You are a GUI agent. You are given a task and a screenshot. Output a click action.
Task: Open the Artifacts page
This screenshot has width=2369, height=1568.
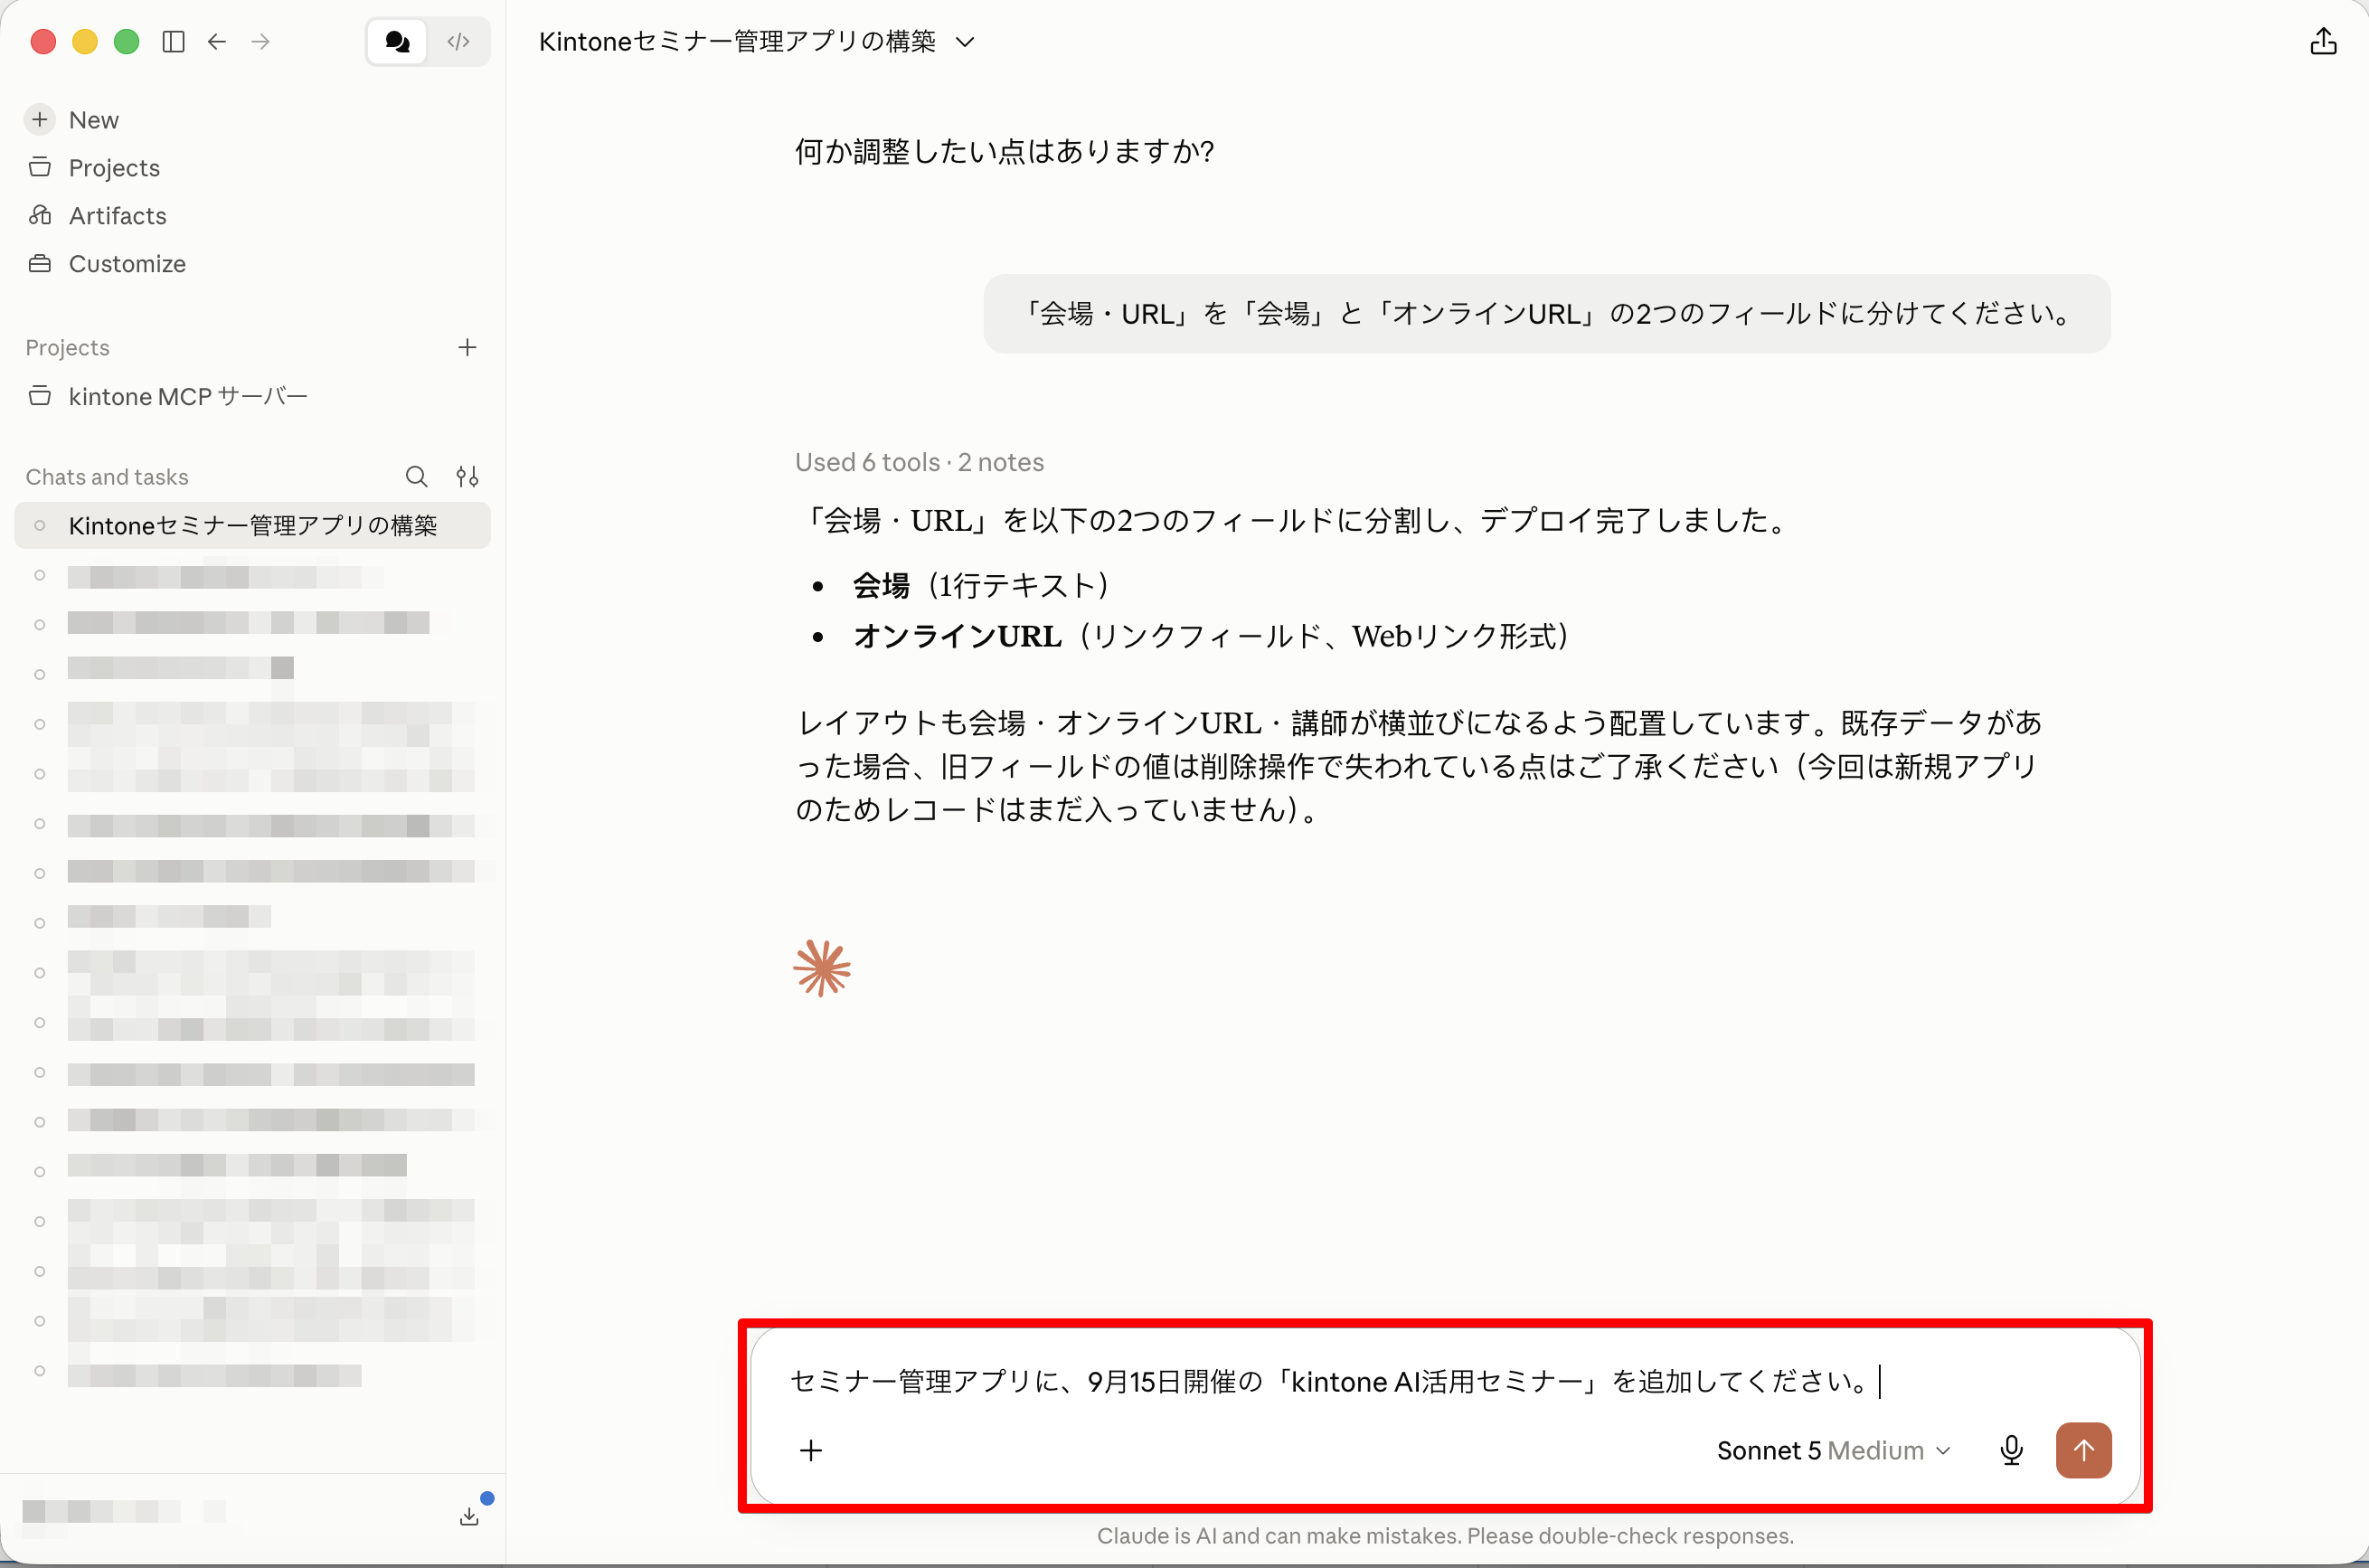tap(117, 216)
